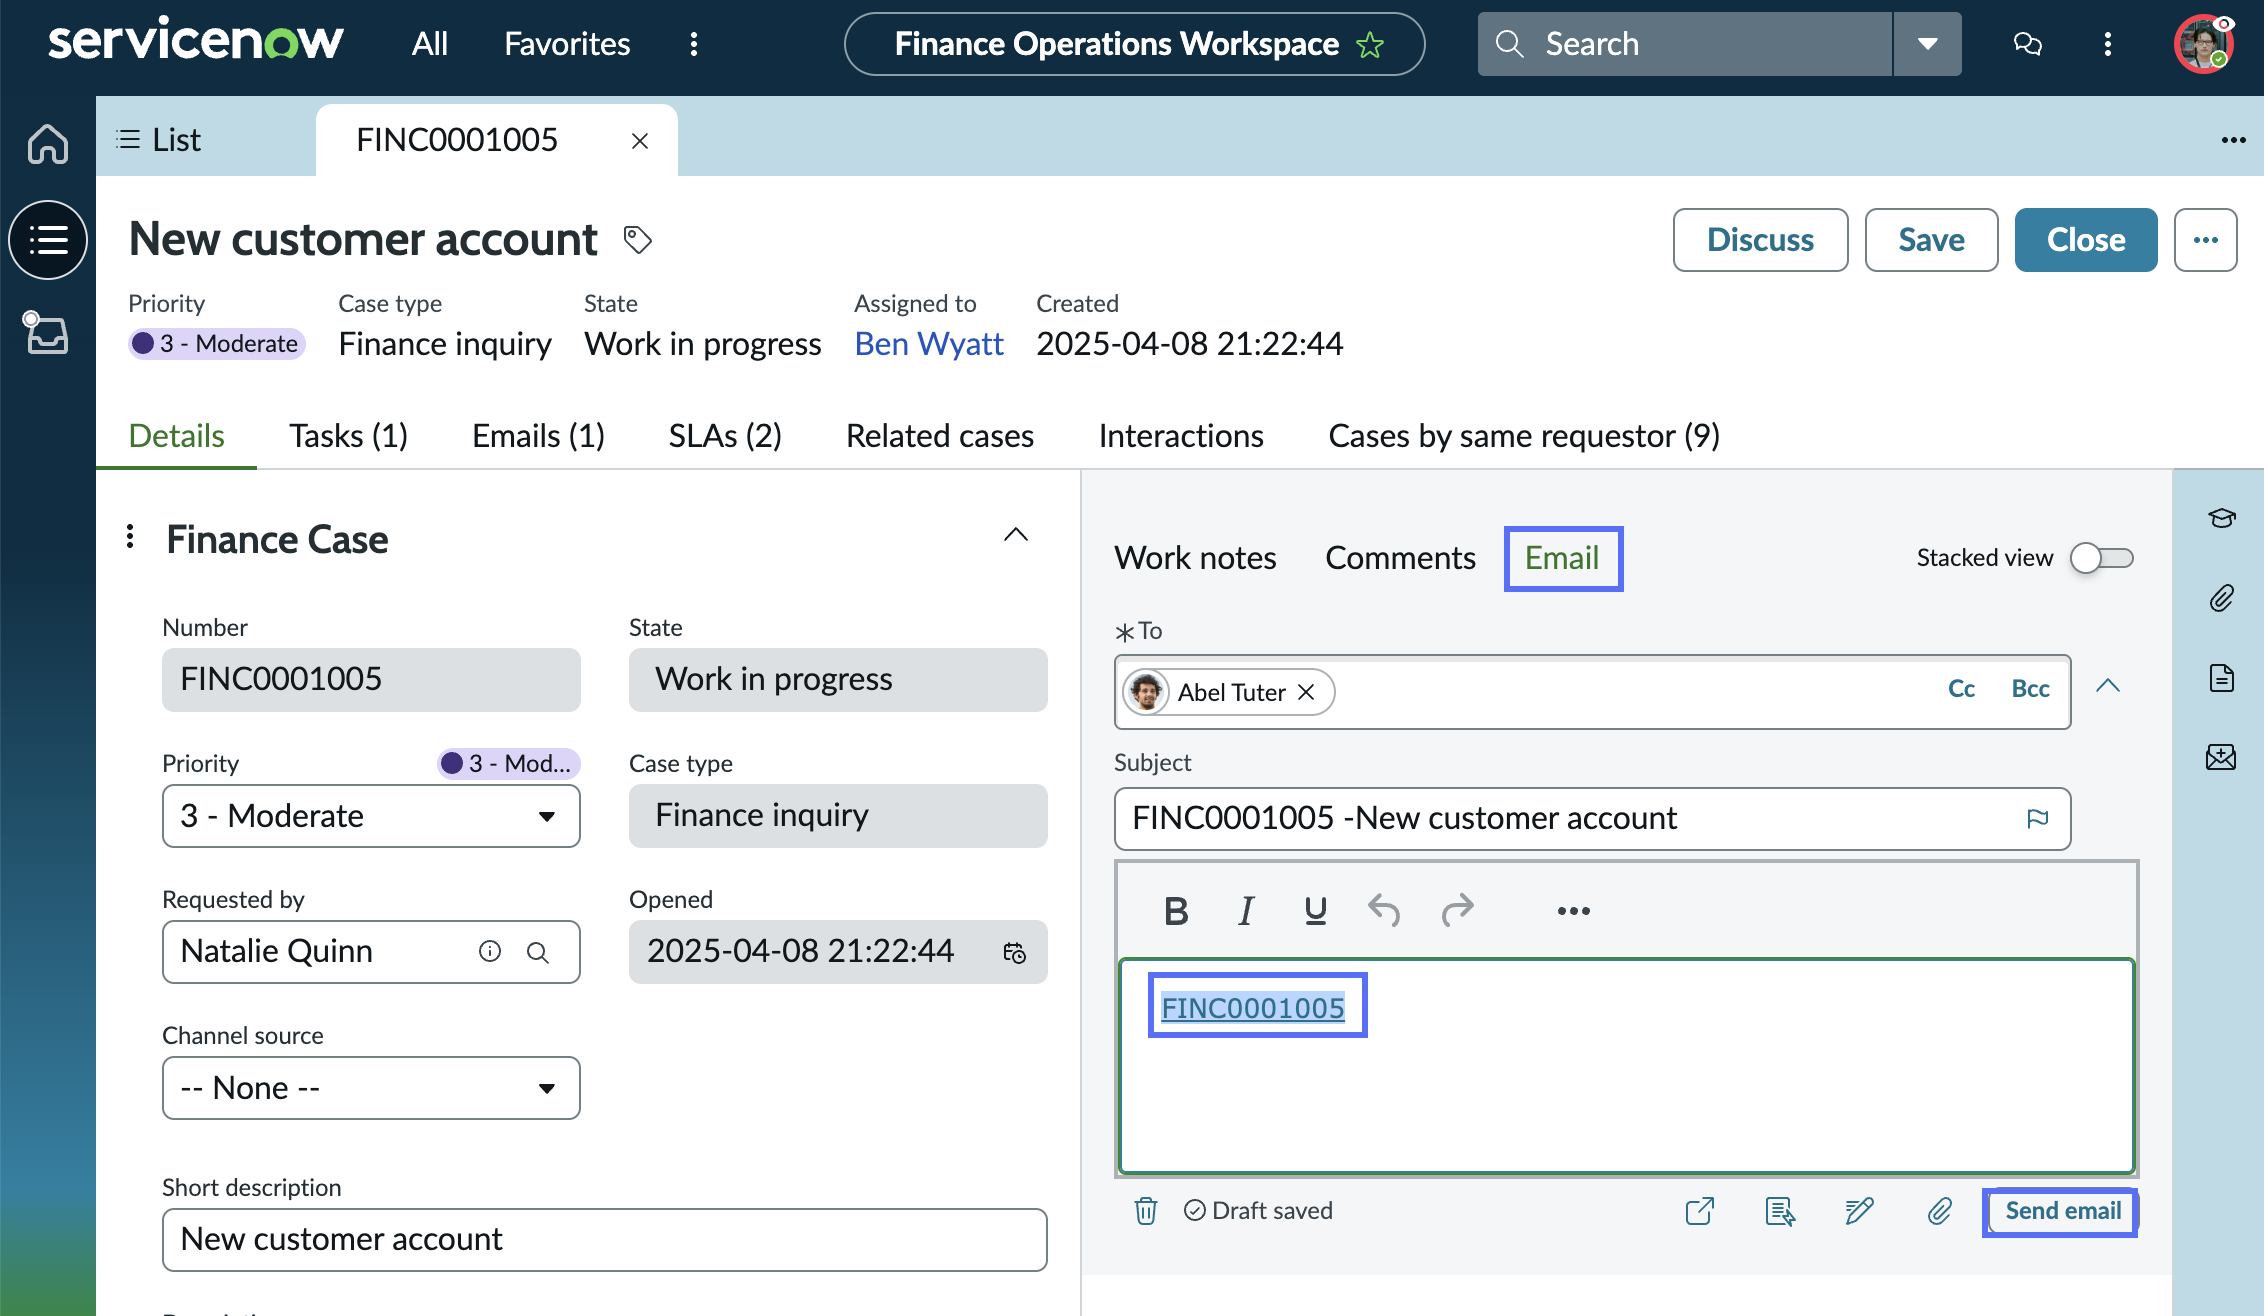Open the templates document icon in sidebar

click(2222, 678)
